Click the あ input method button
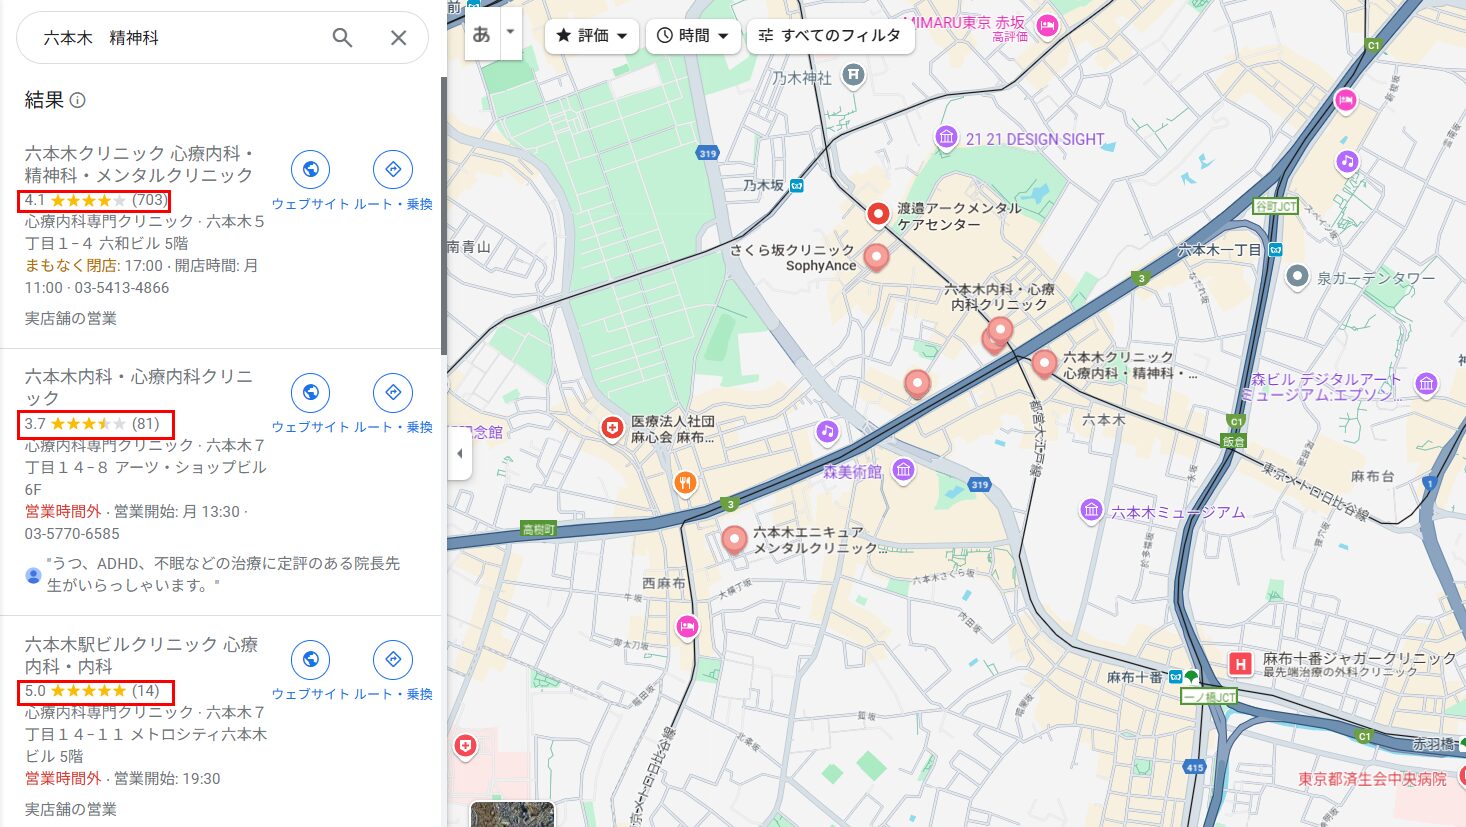 click(482, 34)
